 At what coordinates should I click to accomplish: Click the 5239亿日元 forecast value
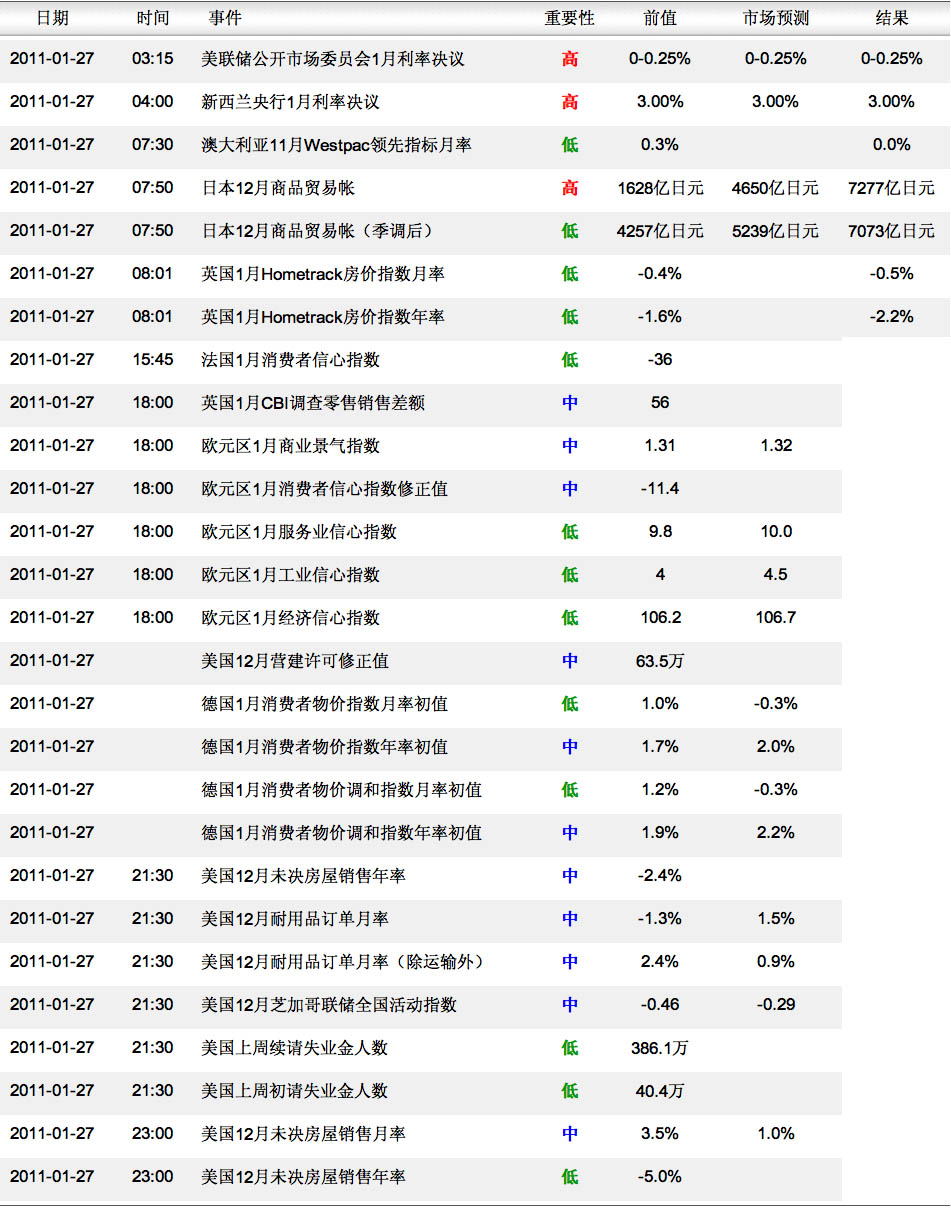[x=776, y=231]
